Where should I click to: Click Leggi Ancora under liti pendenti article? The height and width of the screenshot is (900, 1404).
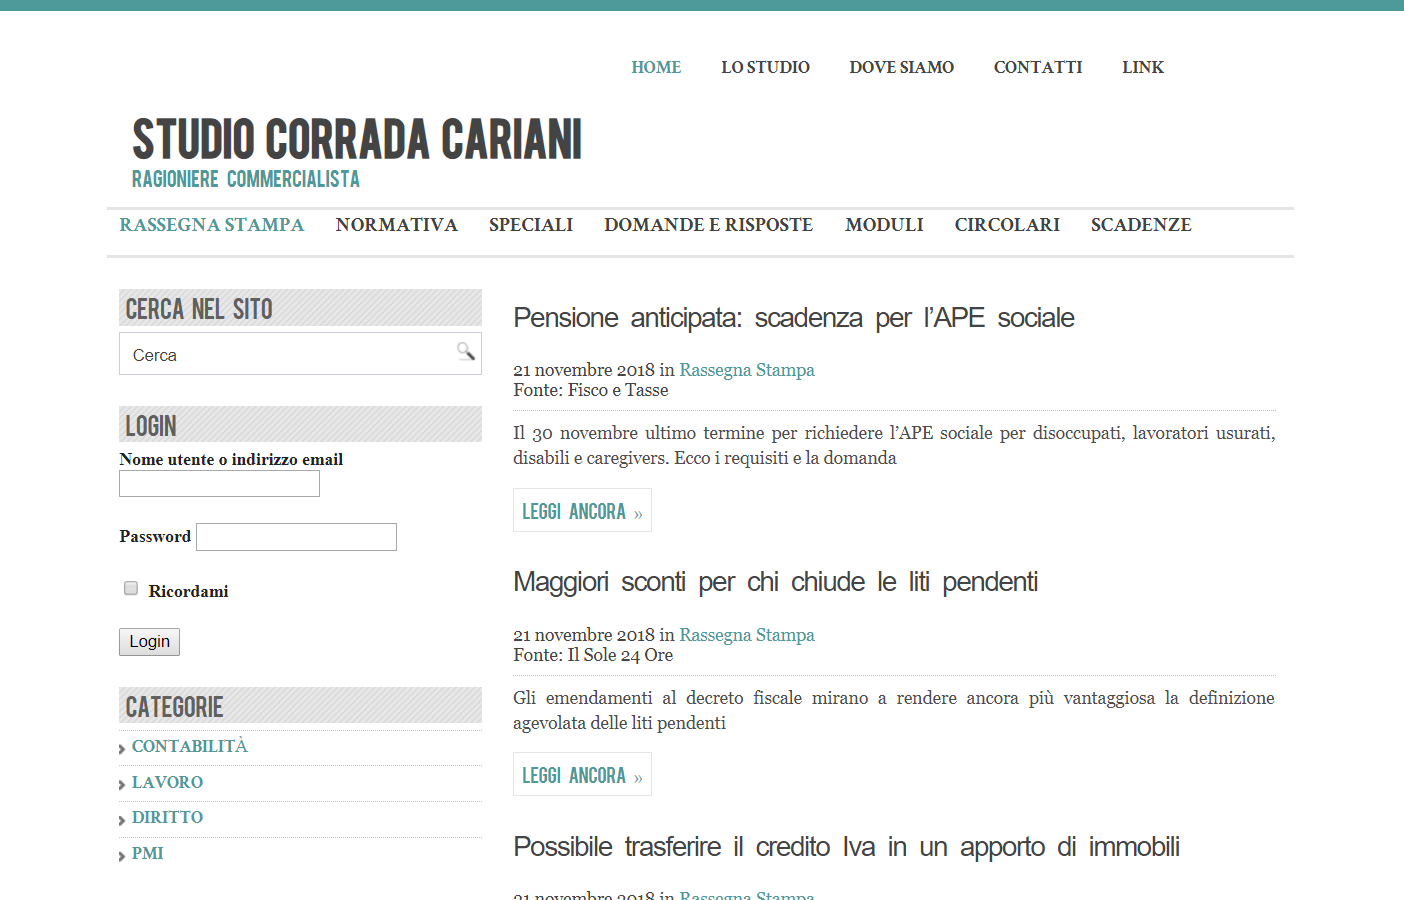click(x=582, y=775)
